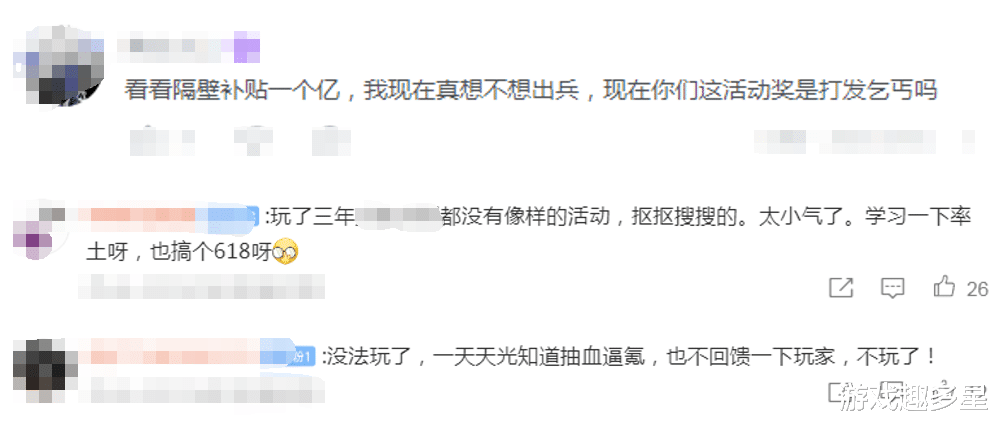Like the comment using the thumbs-up icon
Screen dimensions: 1004x432
click(944, 287)
